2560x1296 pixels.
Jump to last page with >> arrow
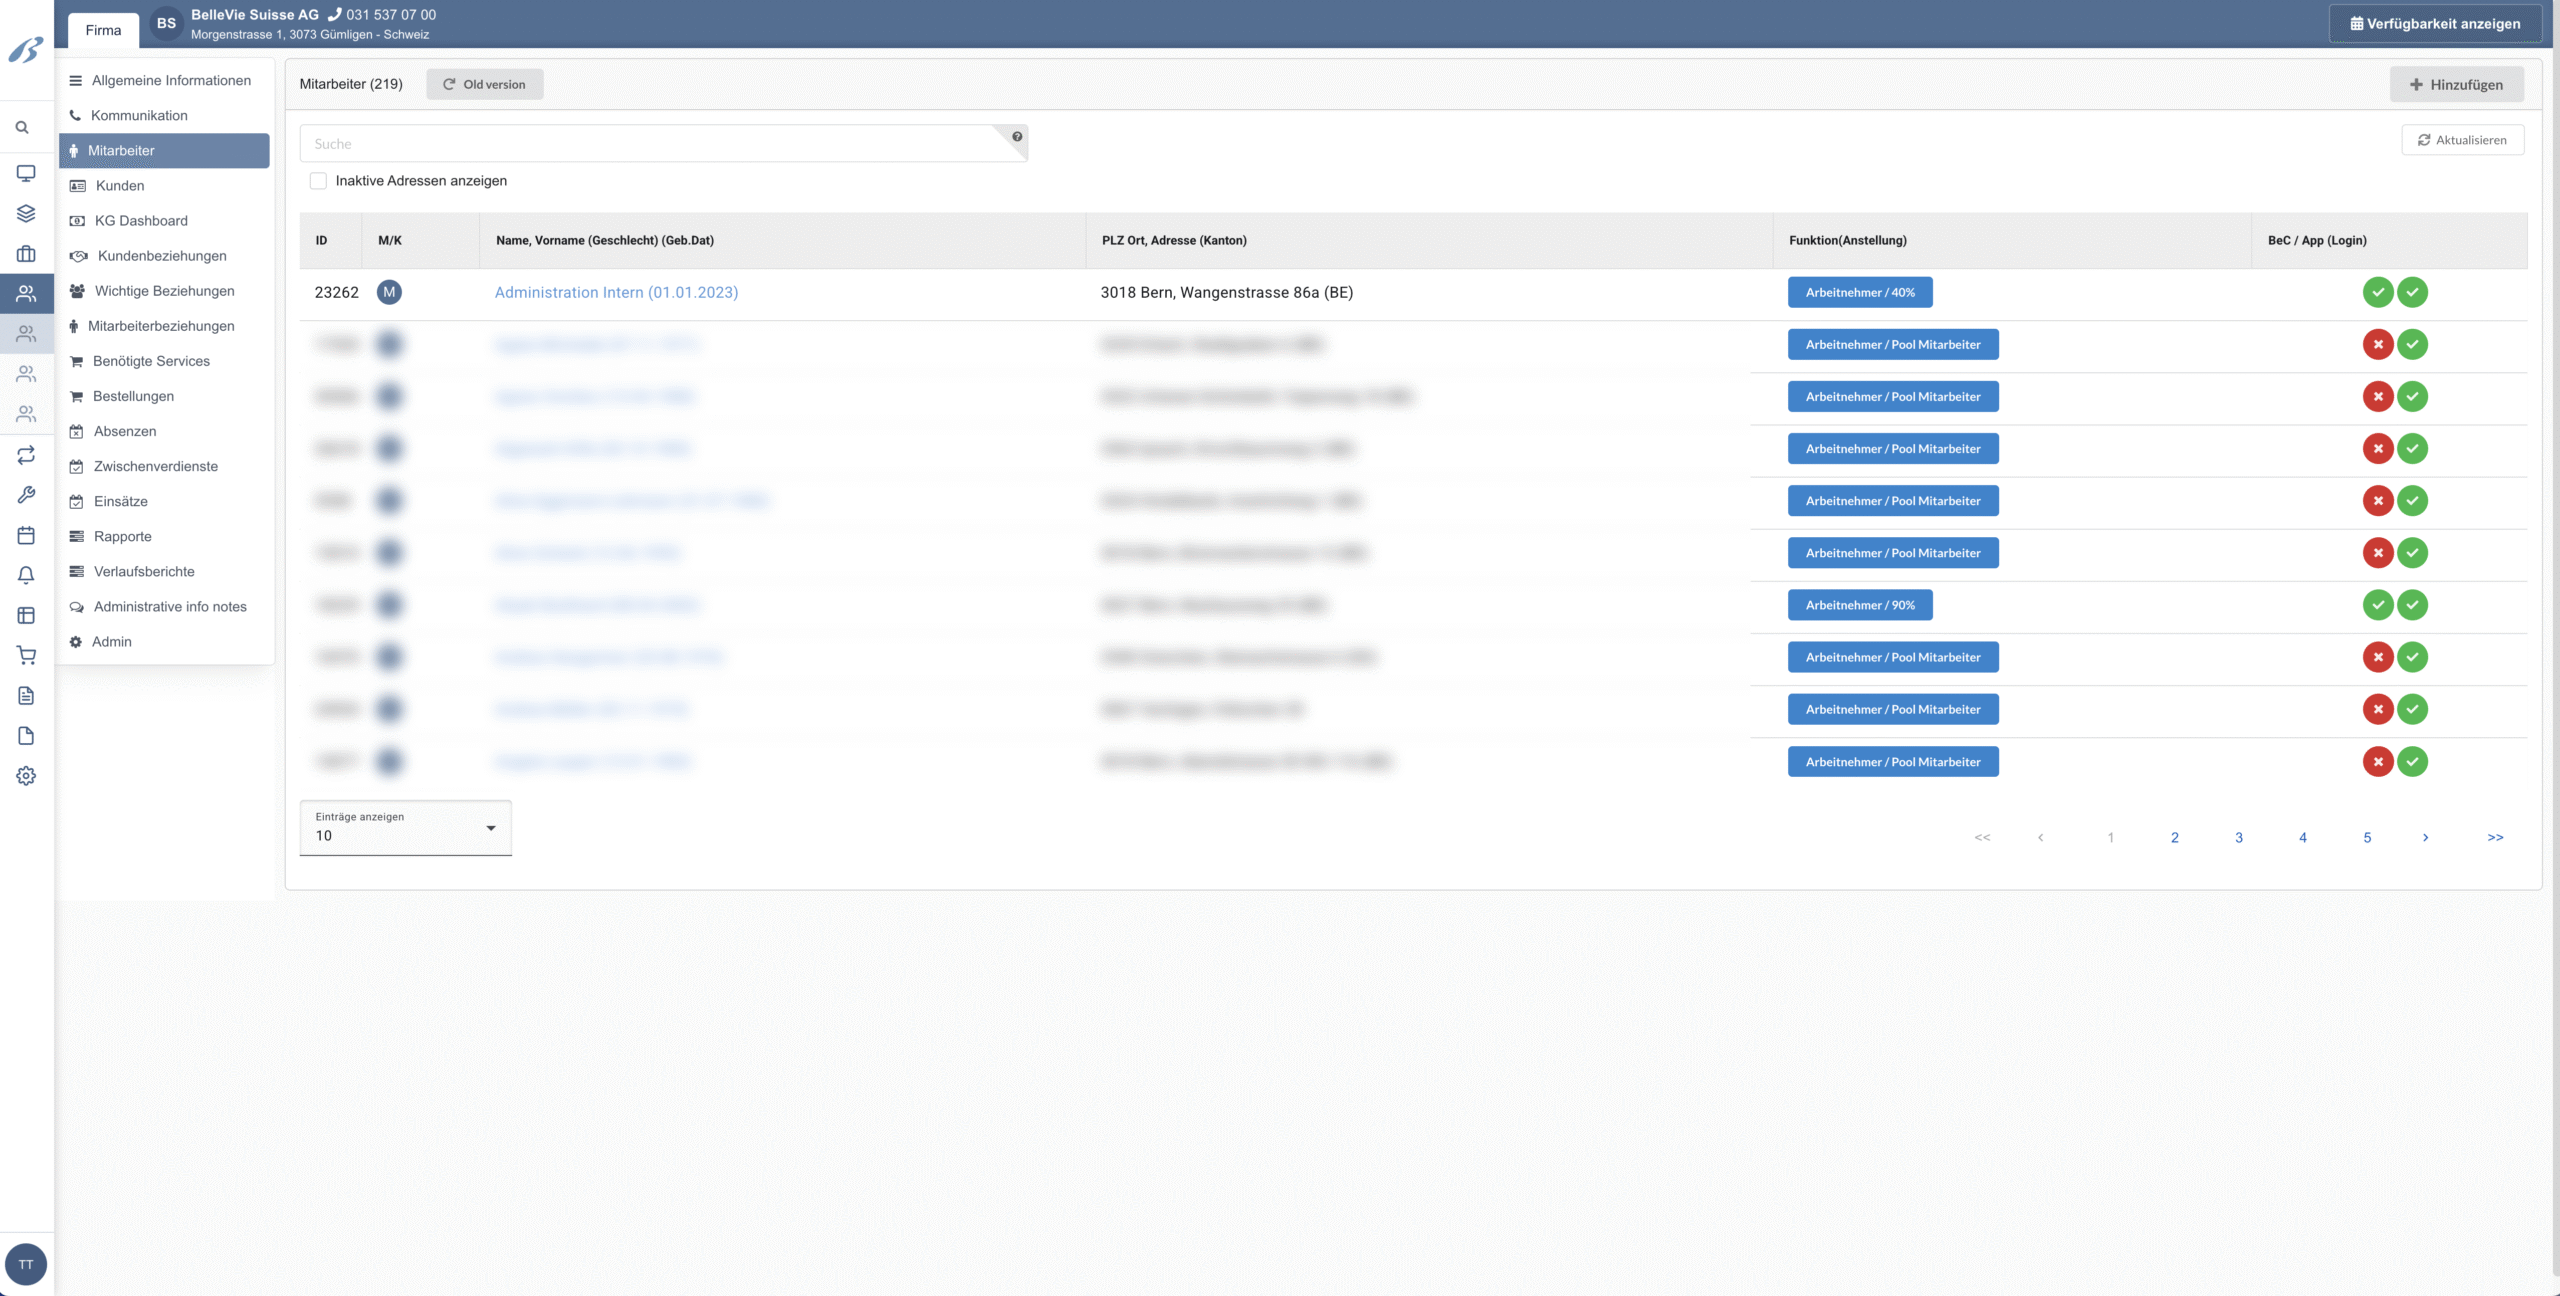tap(2495, 838)
